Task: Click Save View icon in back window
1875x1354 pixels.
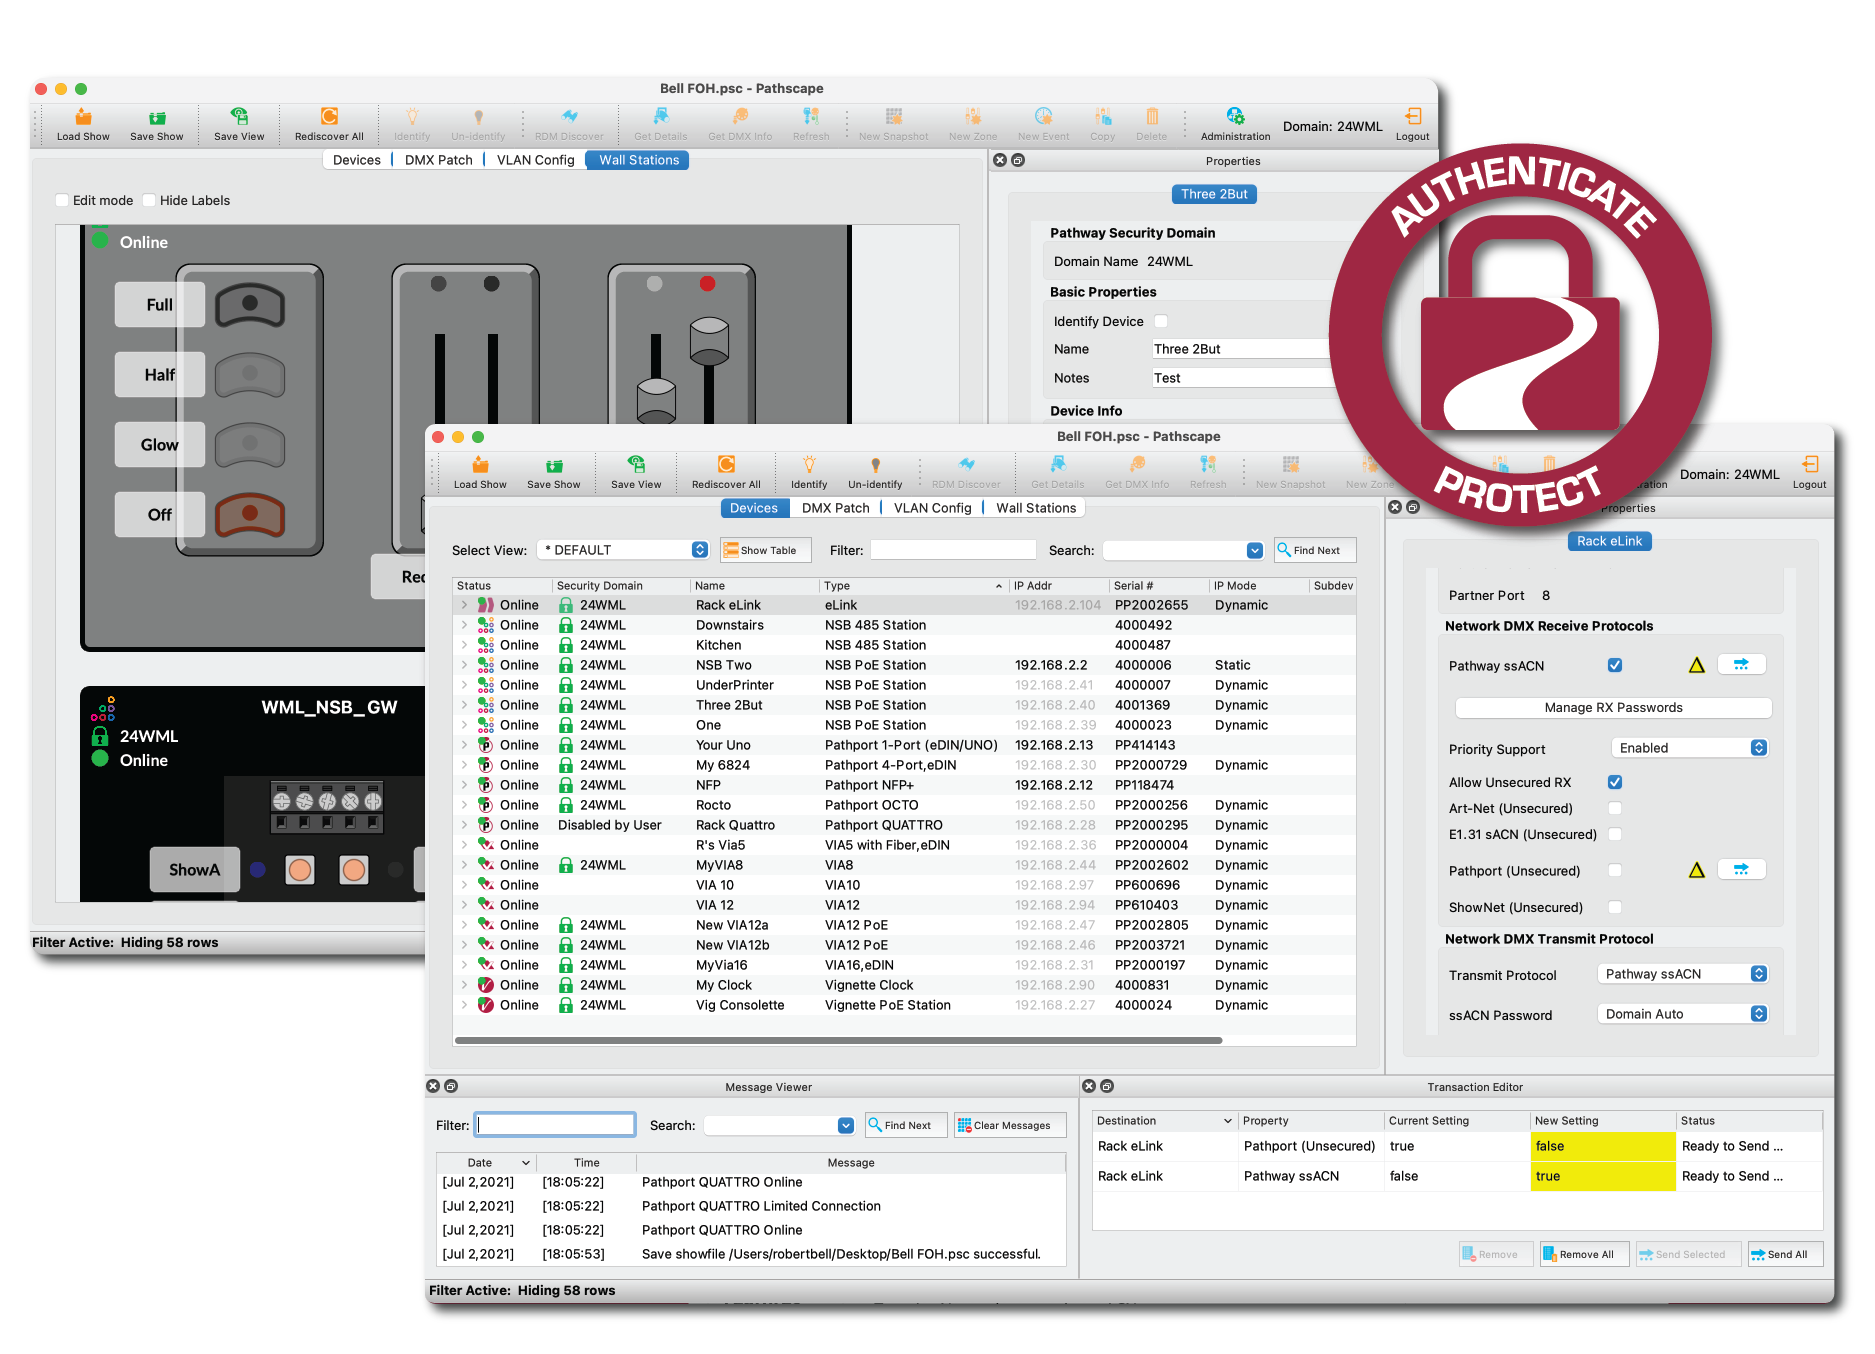Action: (x=239, y=118)
